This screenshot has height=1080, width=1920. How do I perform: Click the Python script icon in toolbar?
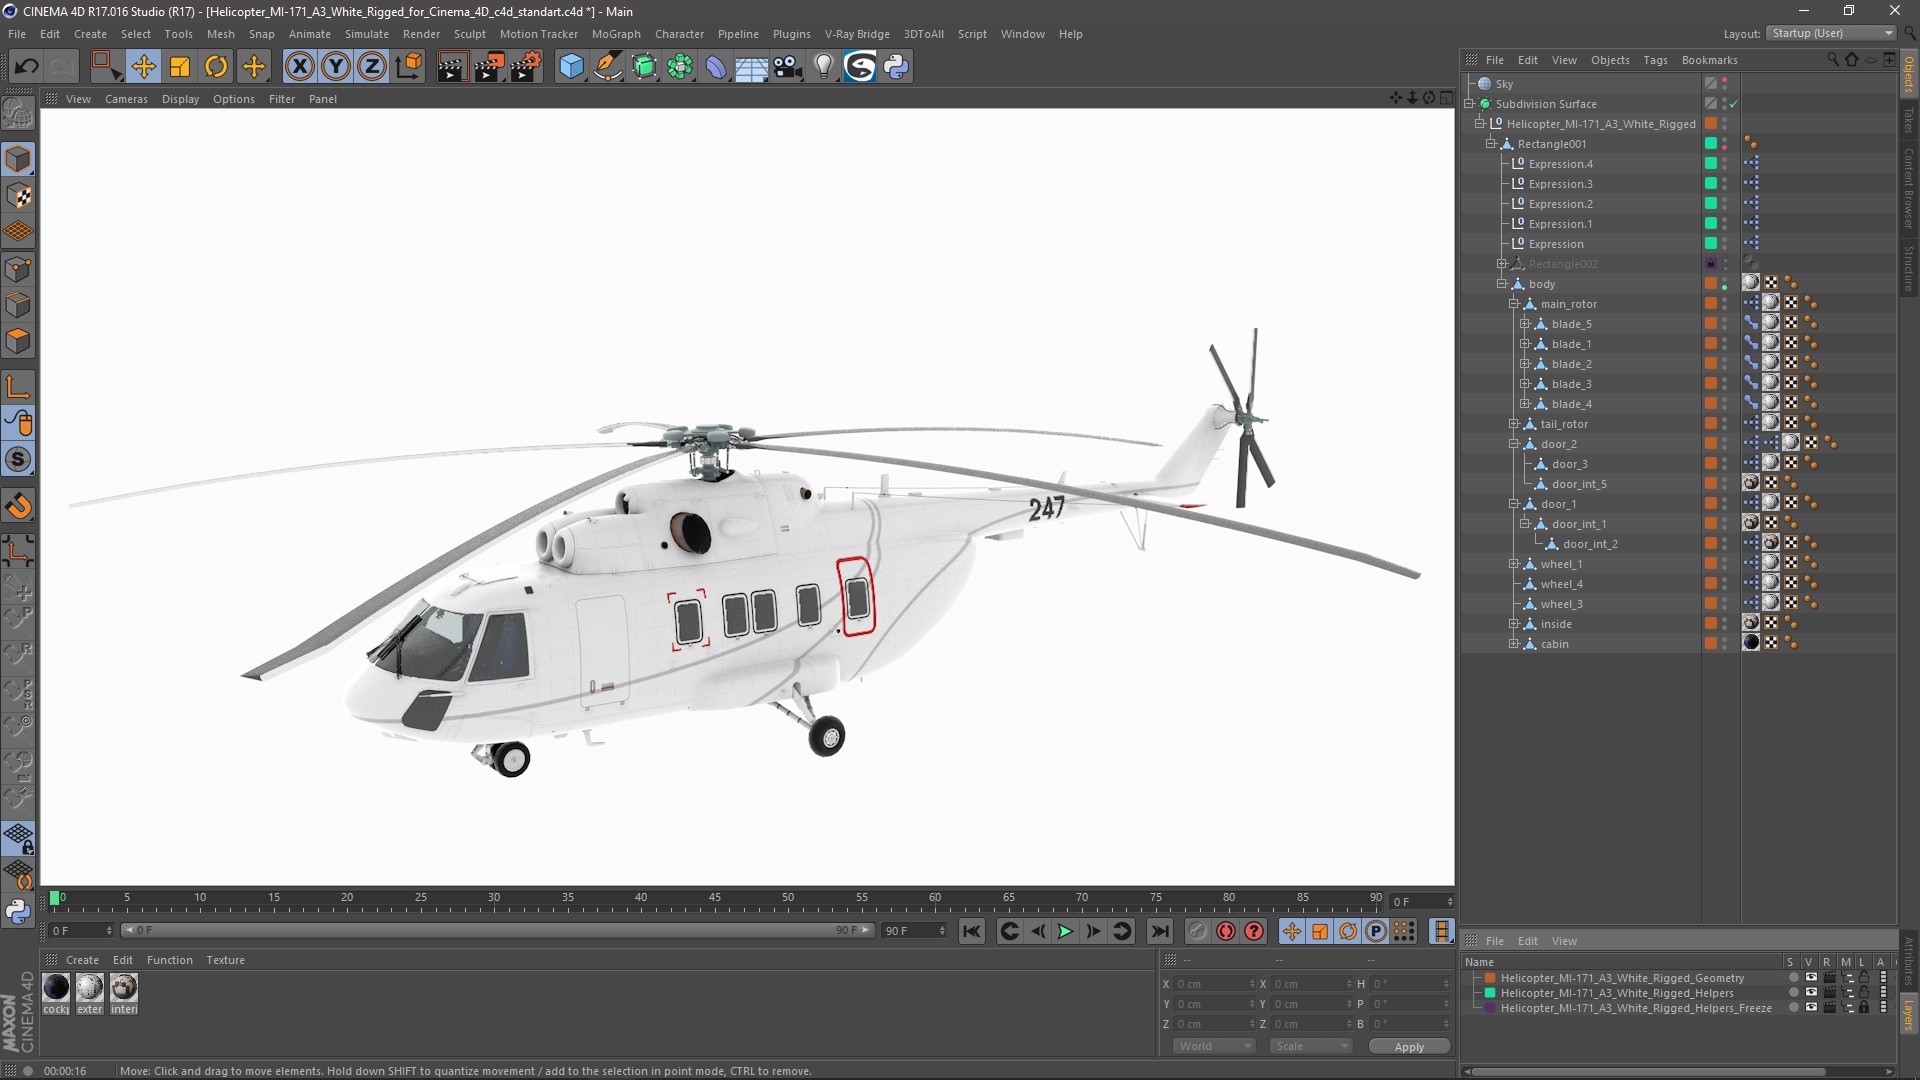point(897,67)
